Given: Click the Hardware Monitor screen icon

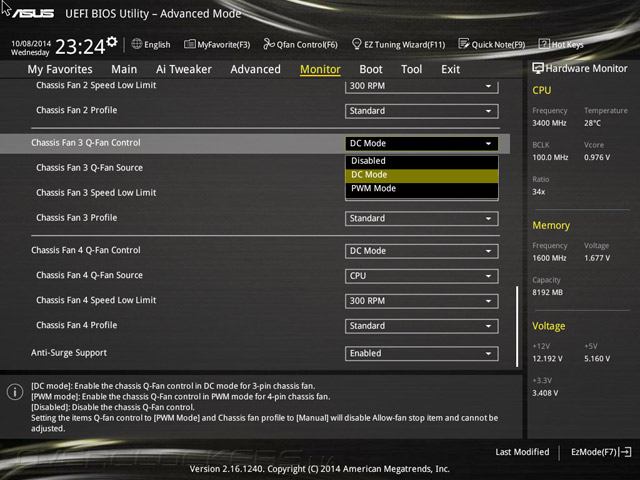Looking at the screenshot, I should [538, 68].
